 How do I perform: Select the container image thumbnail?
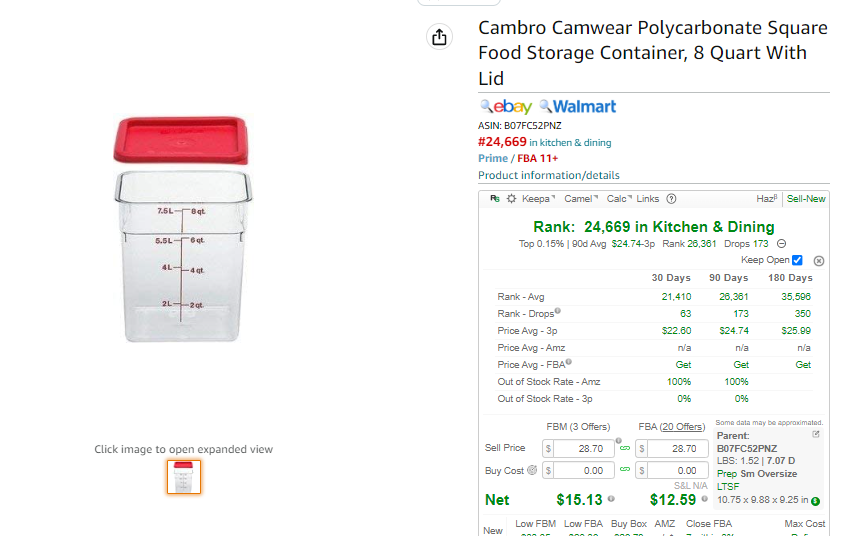point(184,477)
